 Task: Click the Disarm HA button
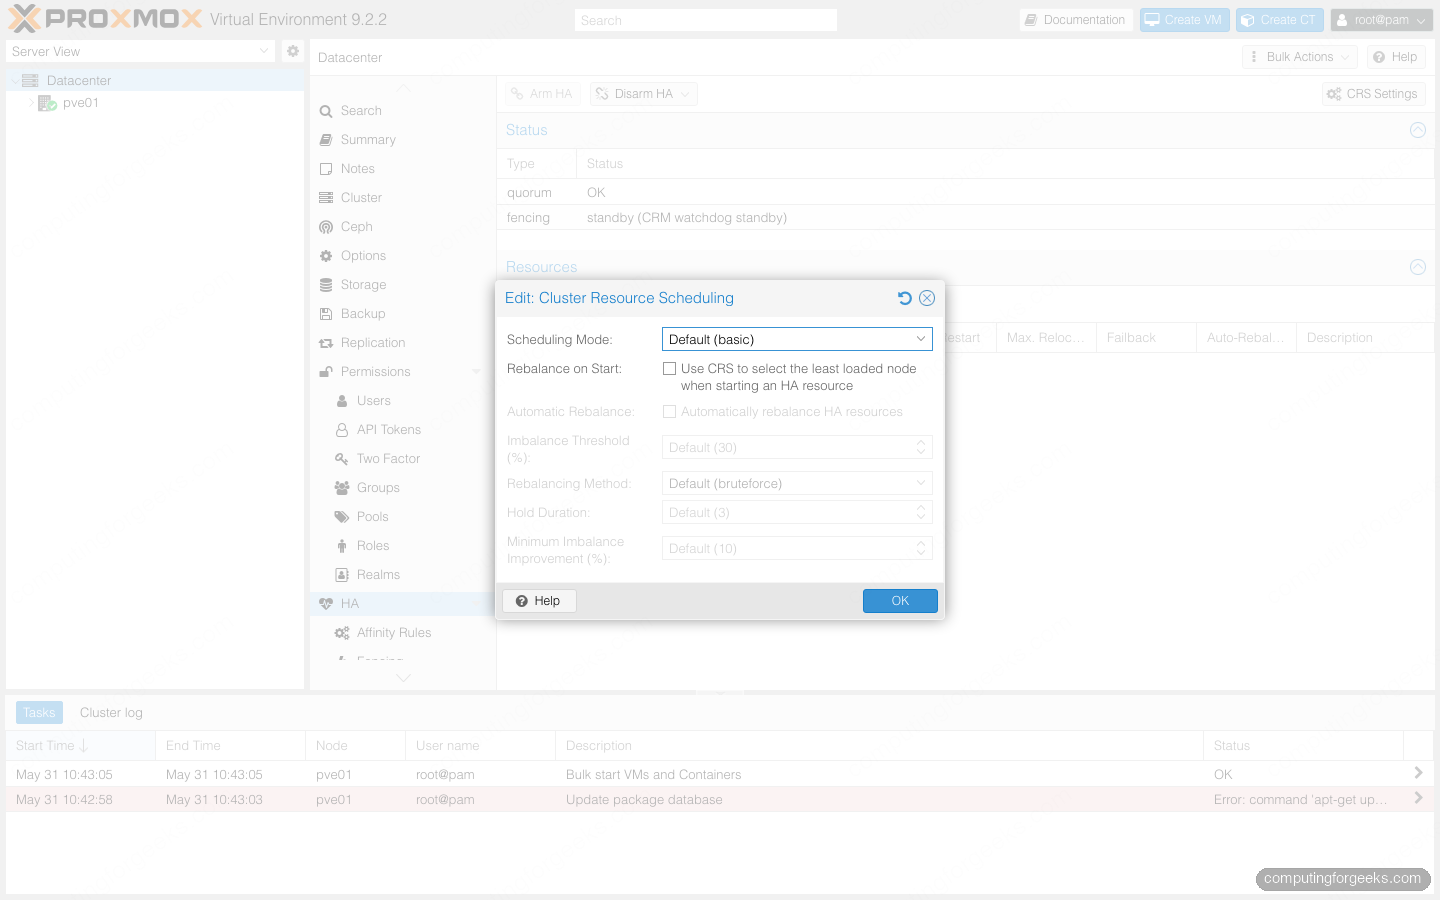click(x=643, y=94)
